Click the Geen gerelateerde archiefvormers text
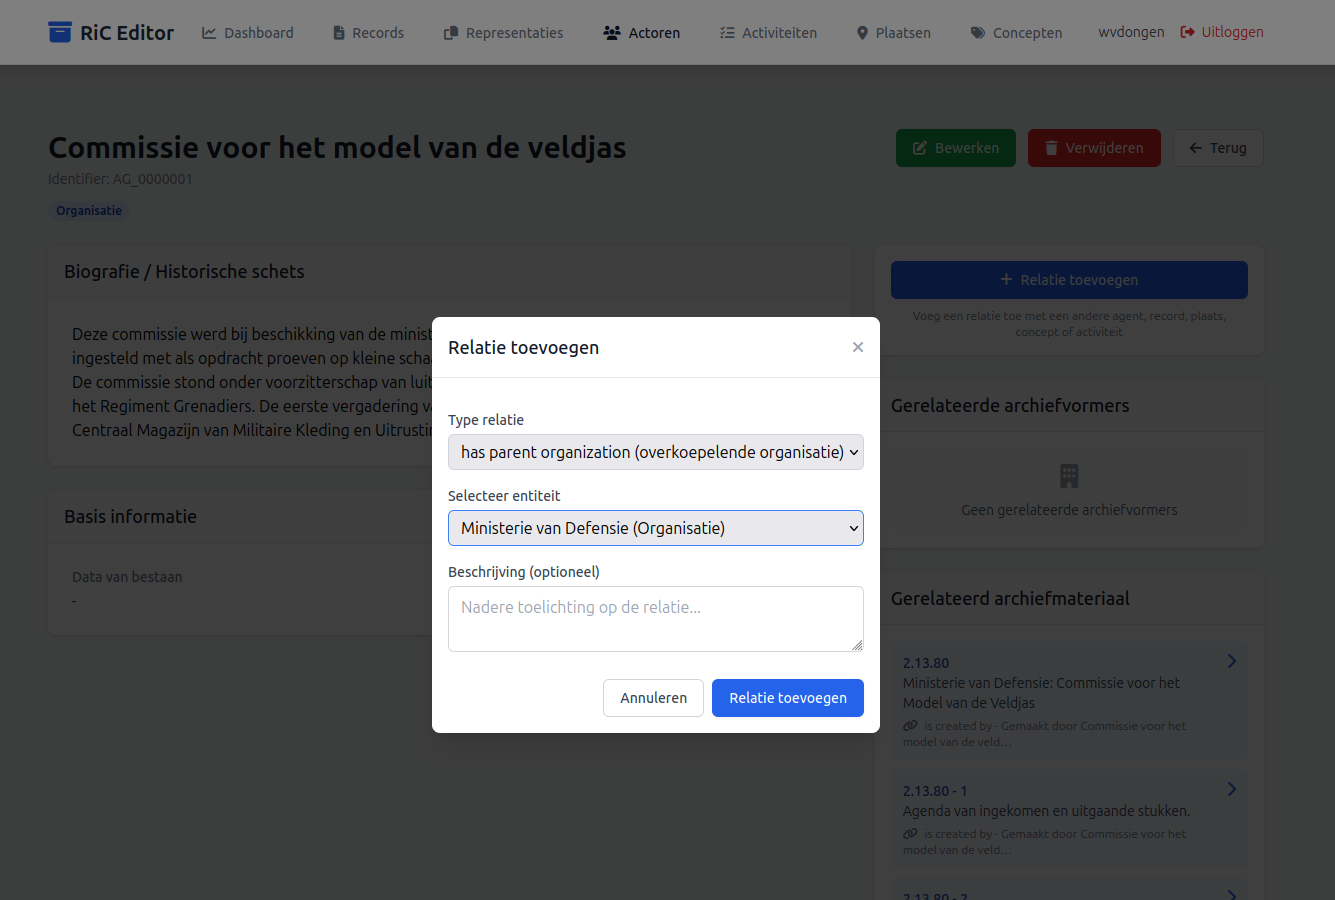 (1069, 510)
